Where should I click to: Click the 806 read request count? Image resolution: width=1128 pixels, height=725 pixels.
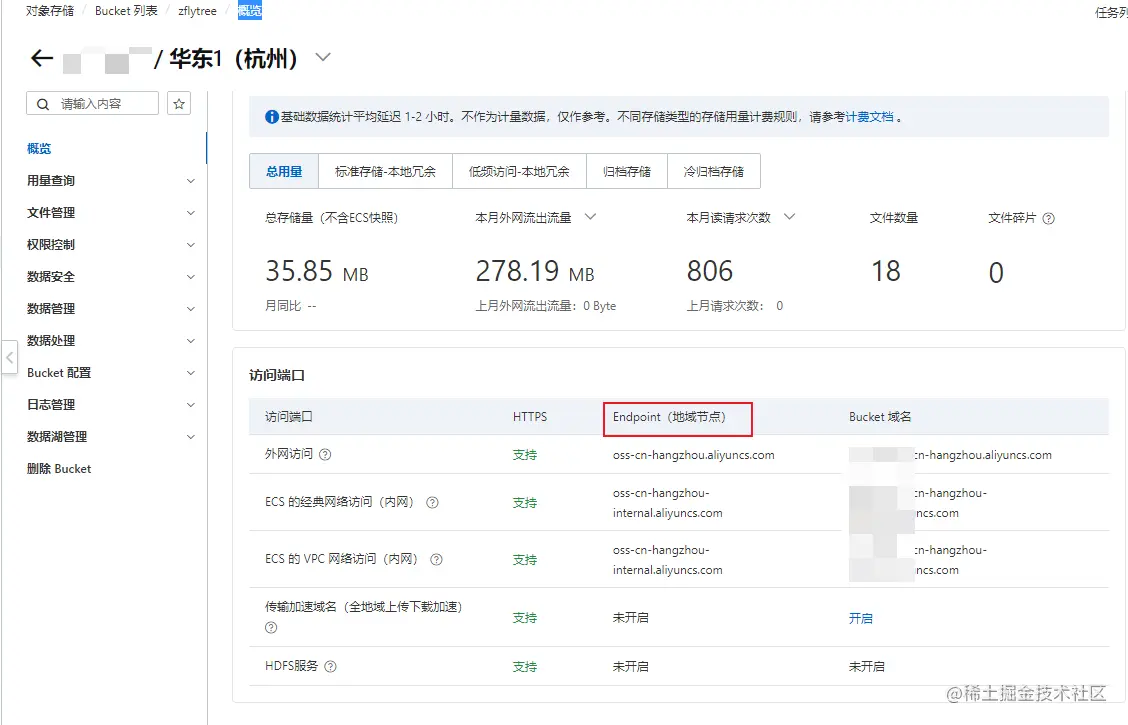[709, 272]
